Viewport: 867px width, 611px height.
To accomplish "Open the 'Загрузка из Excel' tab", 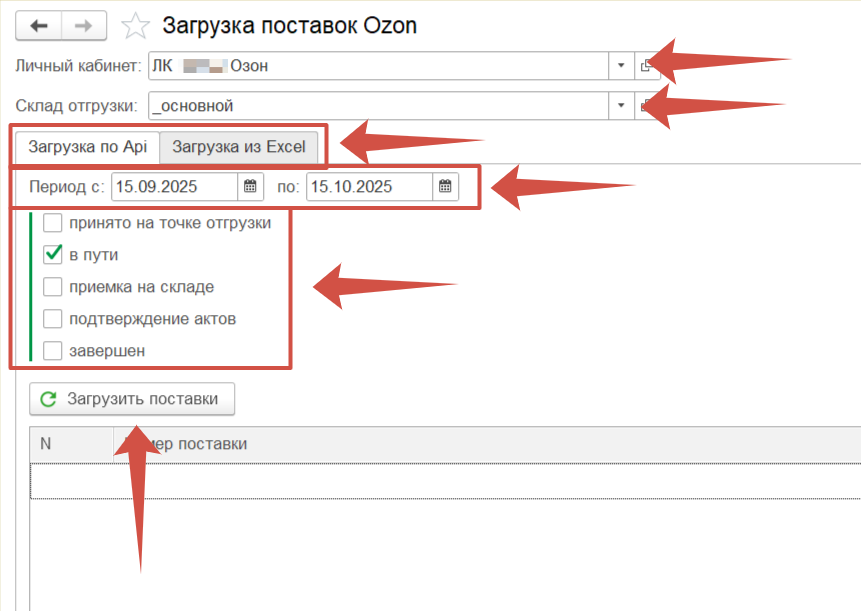I will pyautogui.click(x=239, y=147).
